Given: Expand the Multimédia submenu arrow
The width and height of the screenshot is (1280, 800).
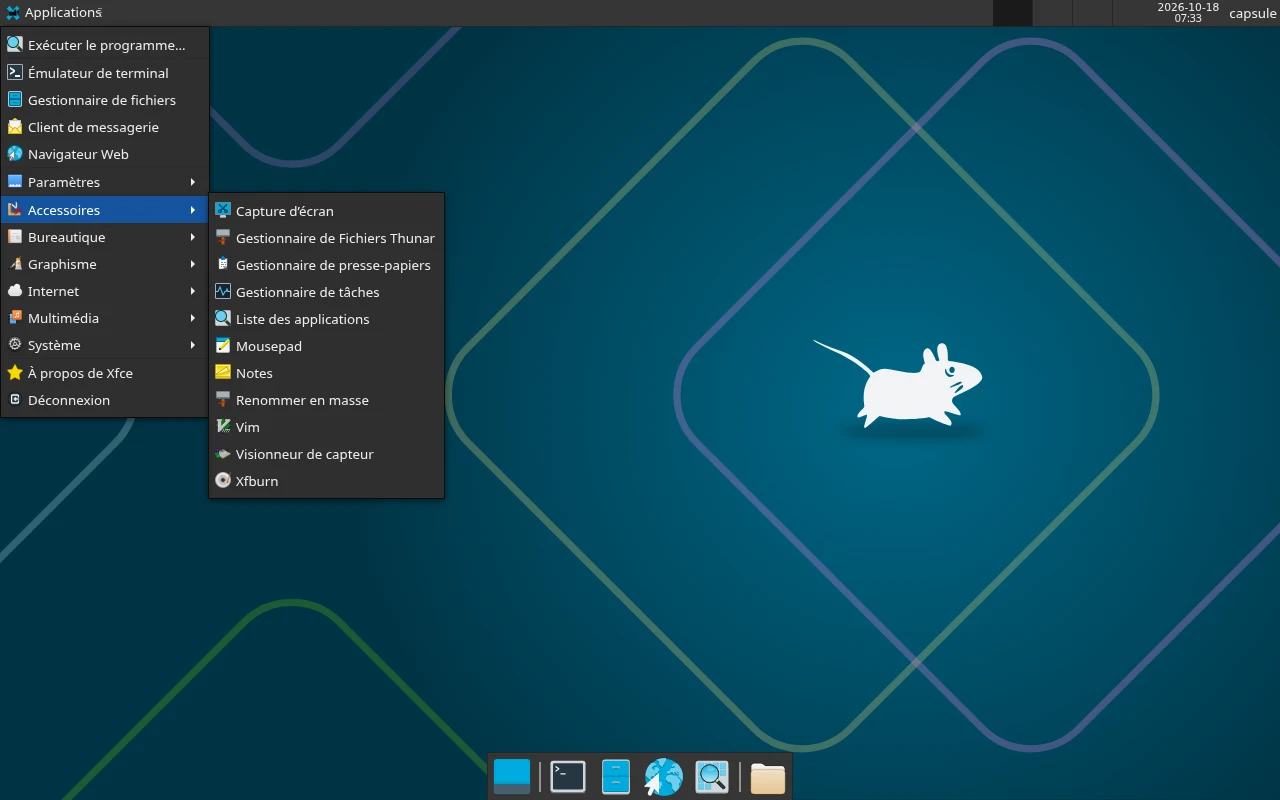Looking at the screenshot, I should [193, 318].
